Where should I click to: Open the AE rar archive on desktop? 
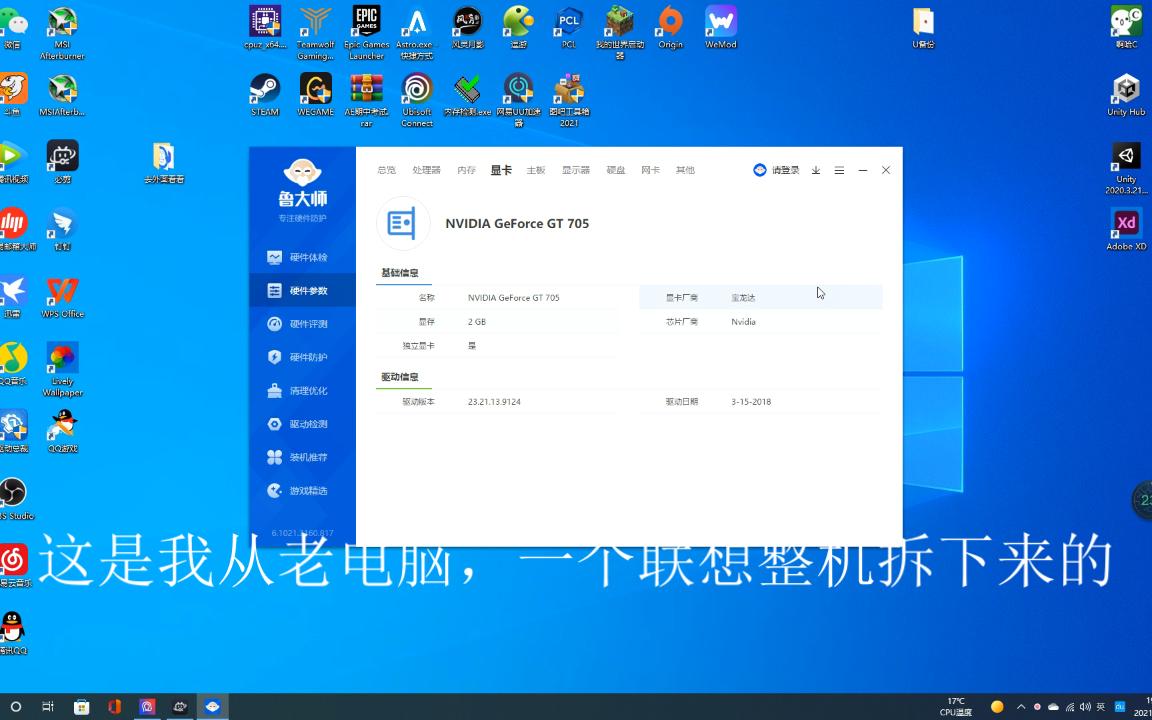pos(367,100)
